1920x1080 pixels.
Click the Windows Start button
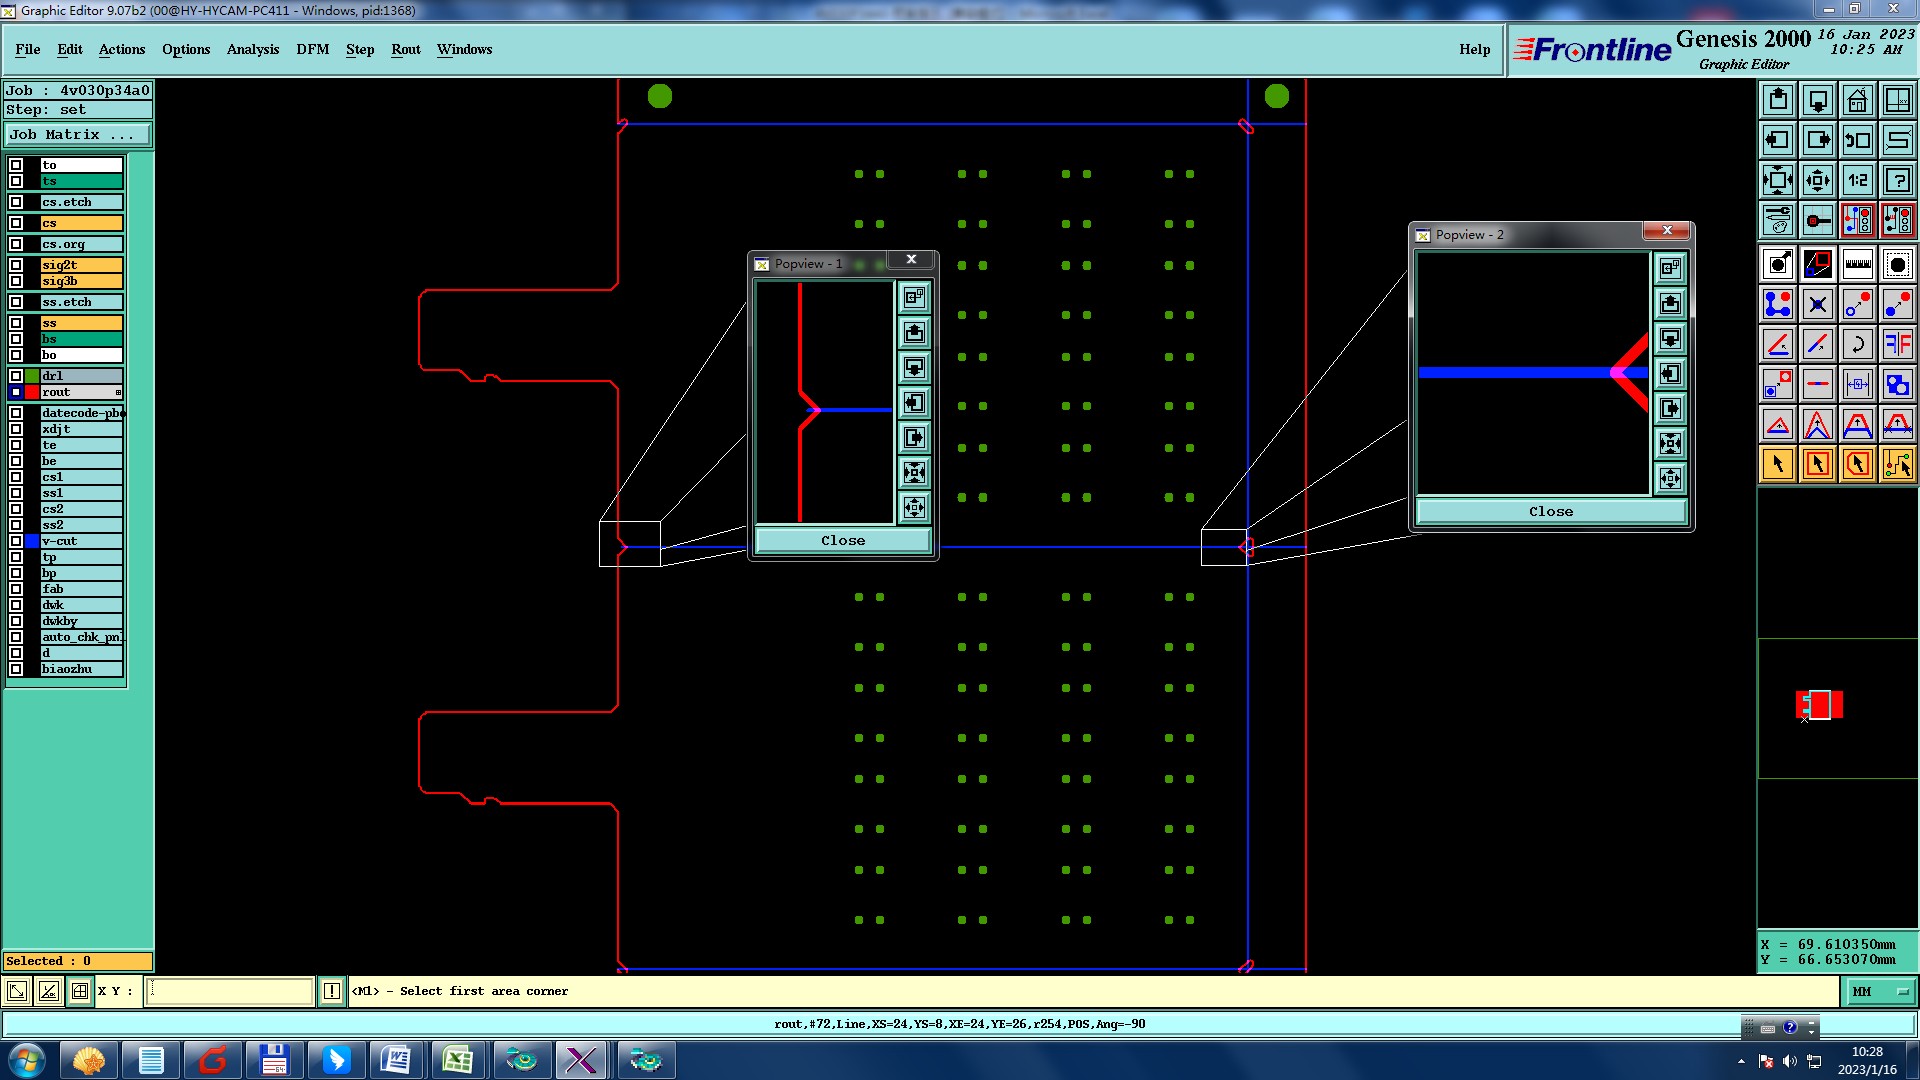[x=27, y=1060]
